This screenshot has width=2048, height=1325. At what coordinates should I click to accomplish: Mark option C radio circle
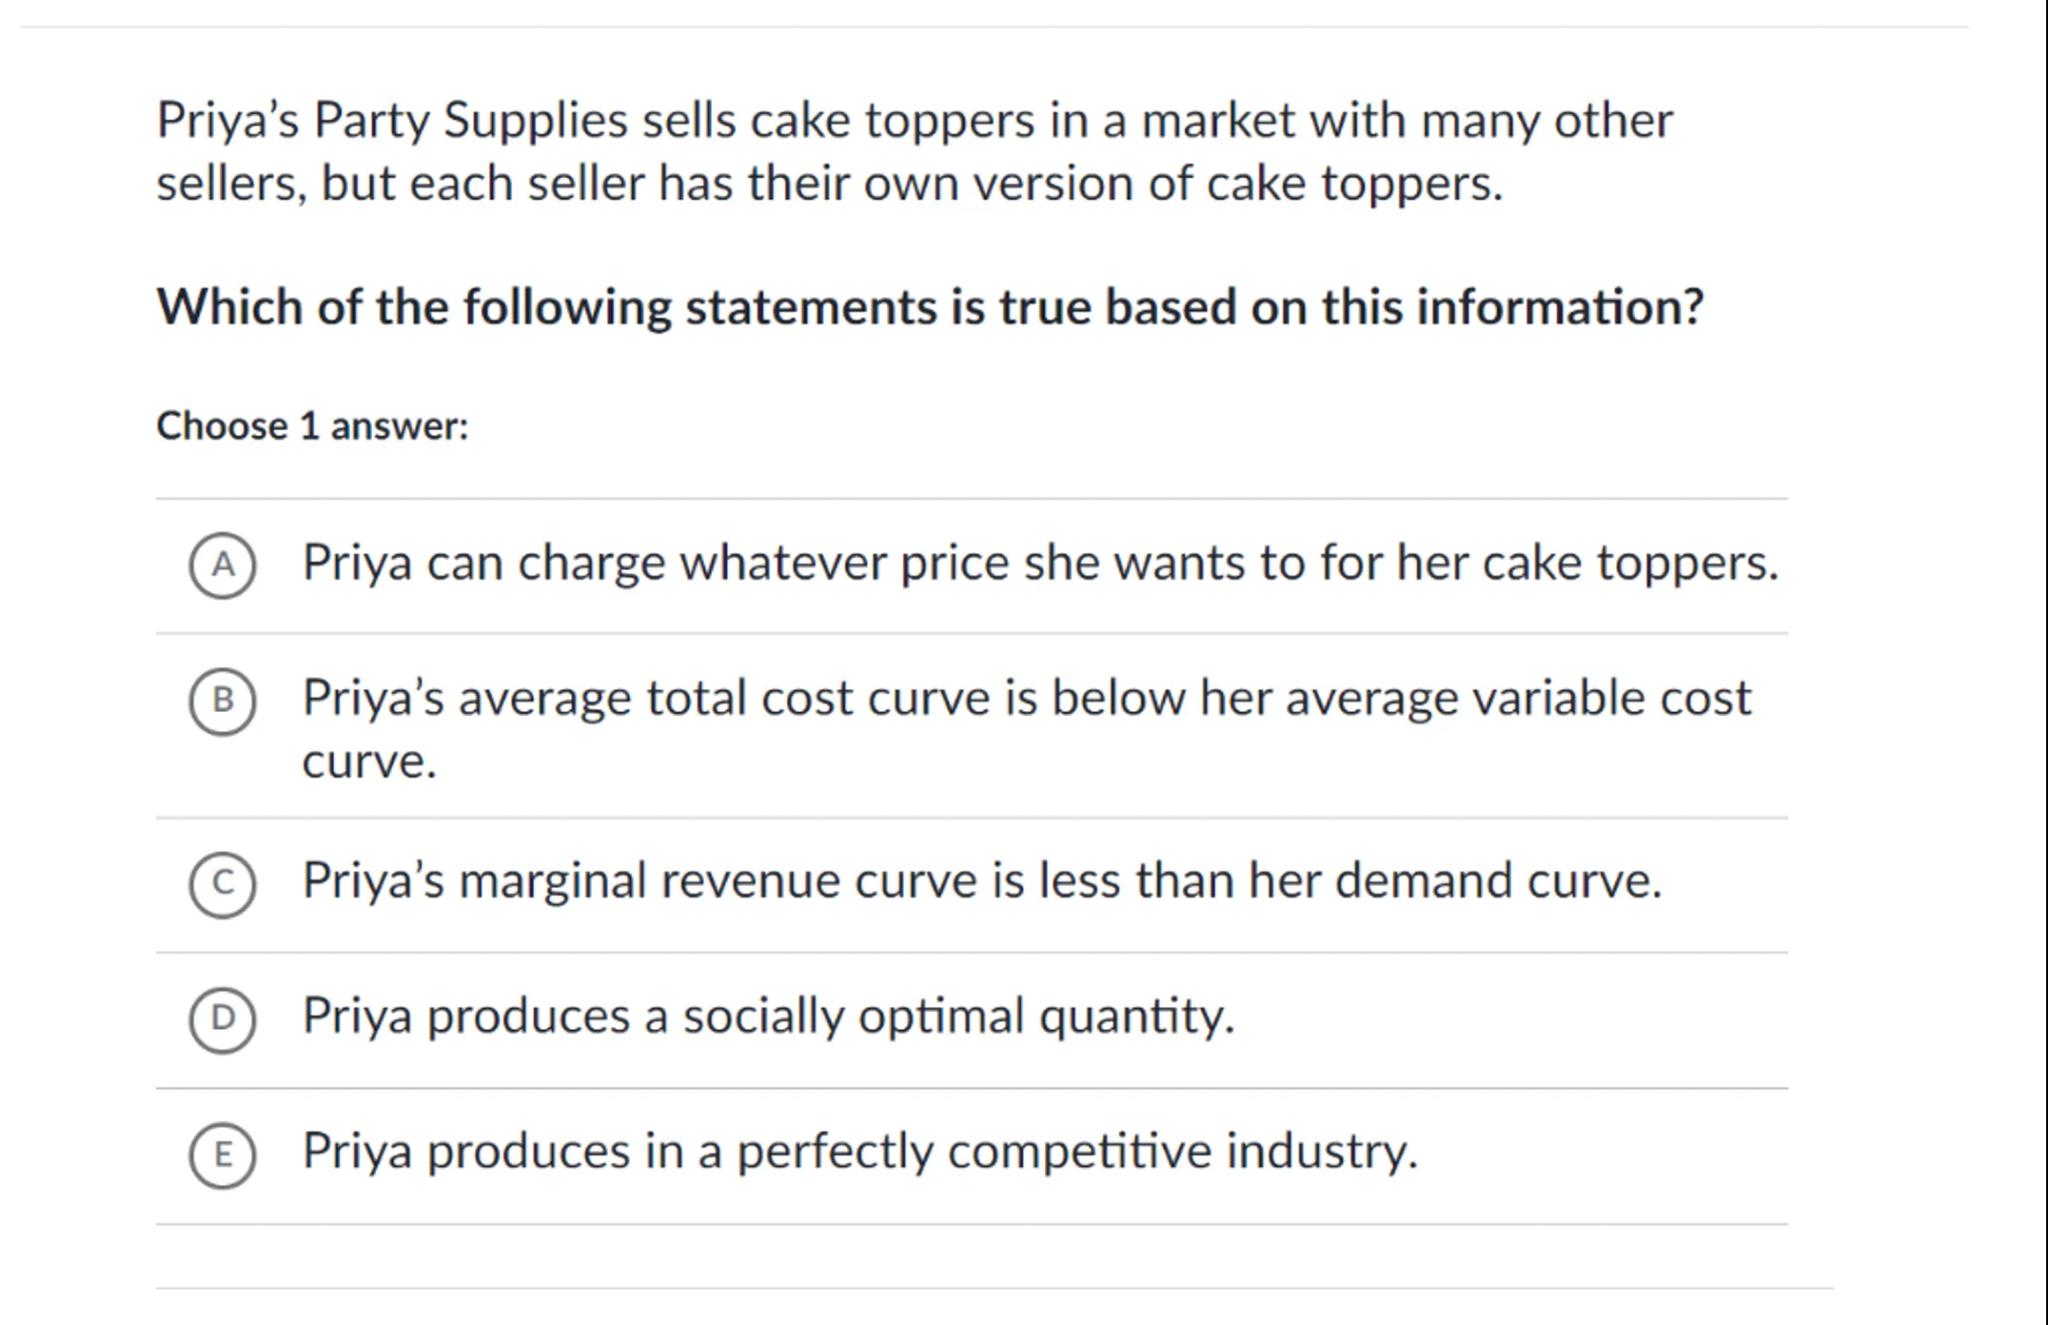223,884
